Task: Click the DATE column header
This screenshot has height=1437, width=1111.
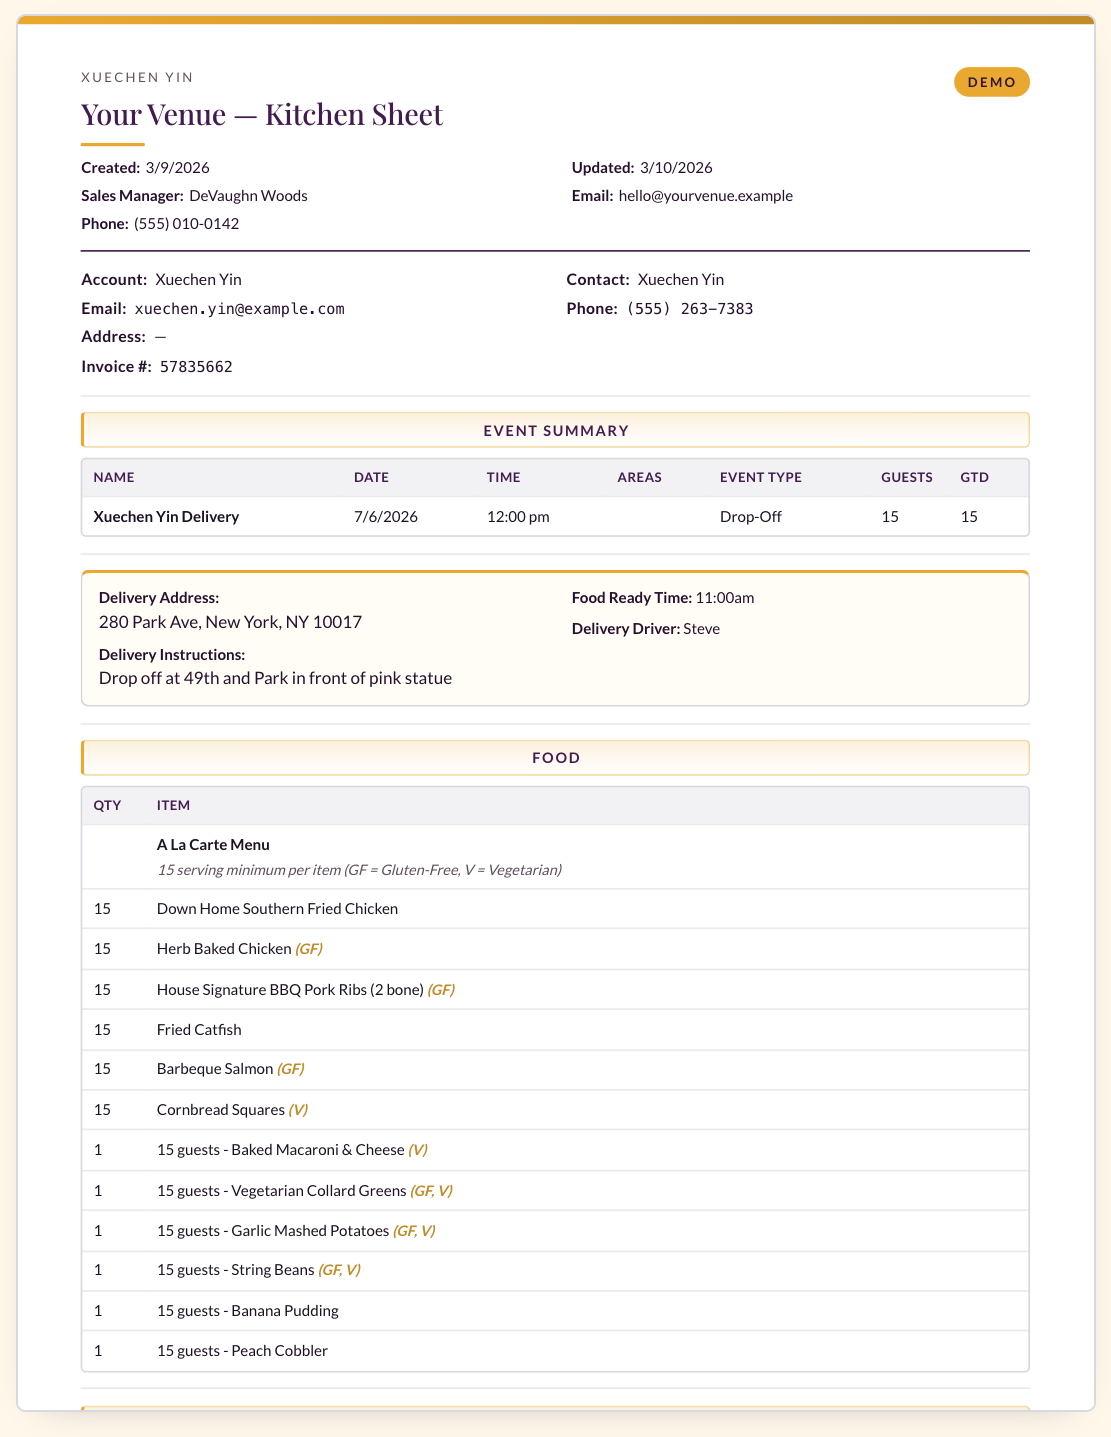Action: click(371, 478)
